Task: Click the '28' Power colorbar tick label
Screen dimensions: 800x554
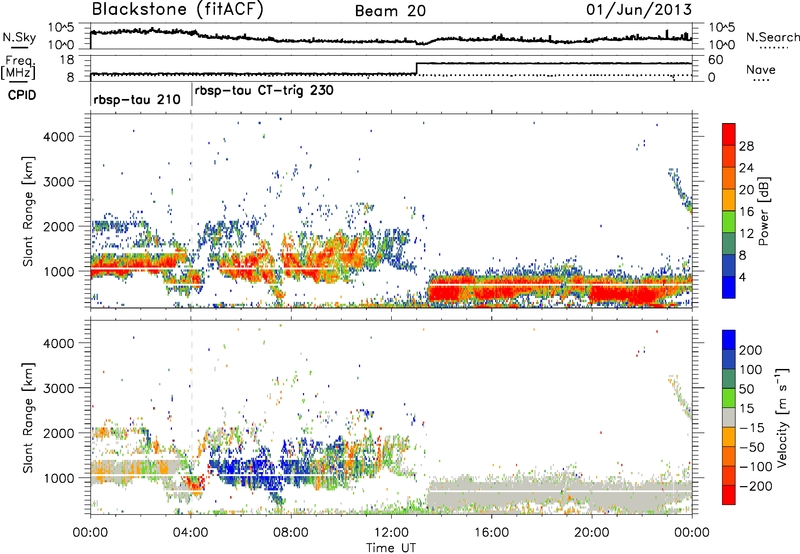Action: click(746, 146)
